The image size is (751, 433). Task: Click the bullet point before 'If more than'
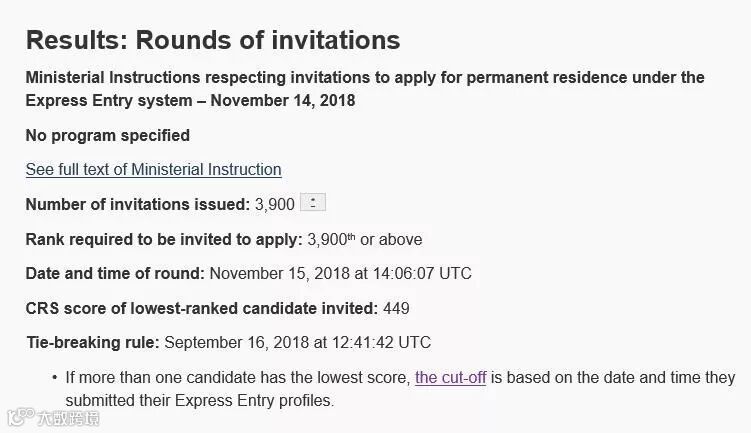coord(53,378)
